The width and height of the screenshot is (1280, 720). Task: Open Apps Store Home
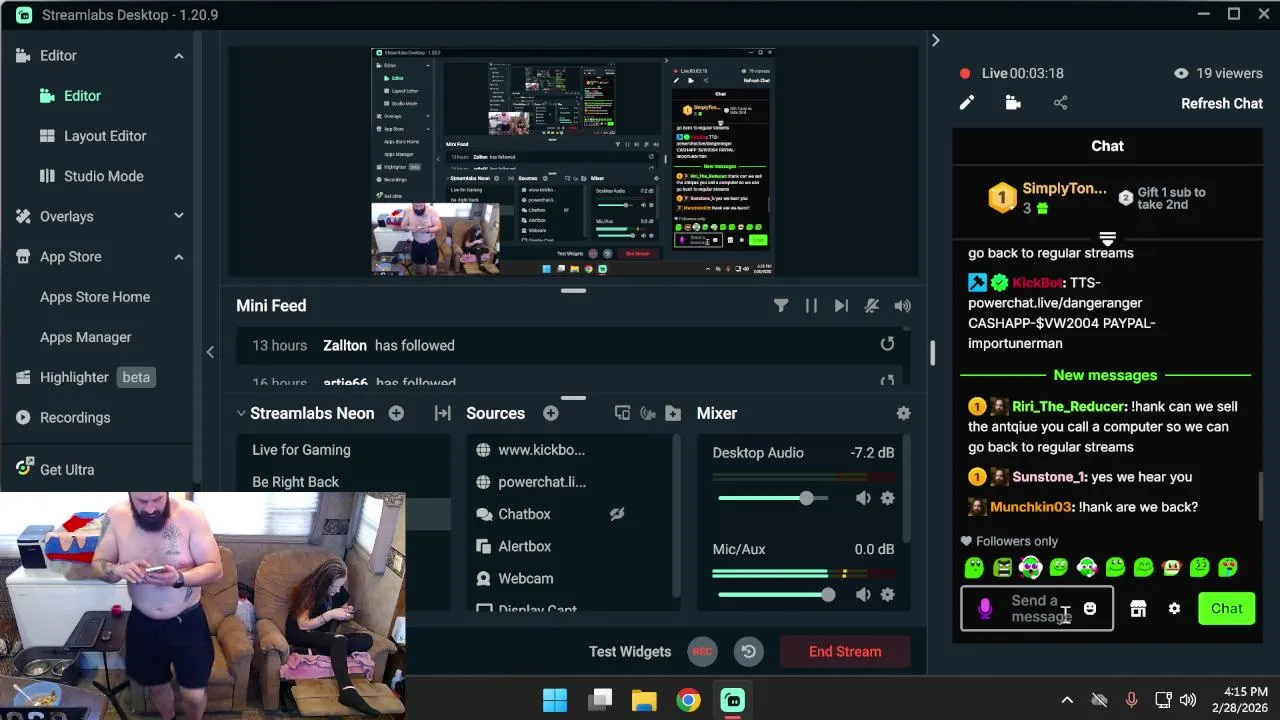click(x=96, y=297)
